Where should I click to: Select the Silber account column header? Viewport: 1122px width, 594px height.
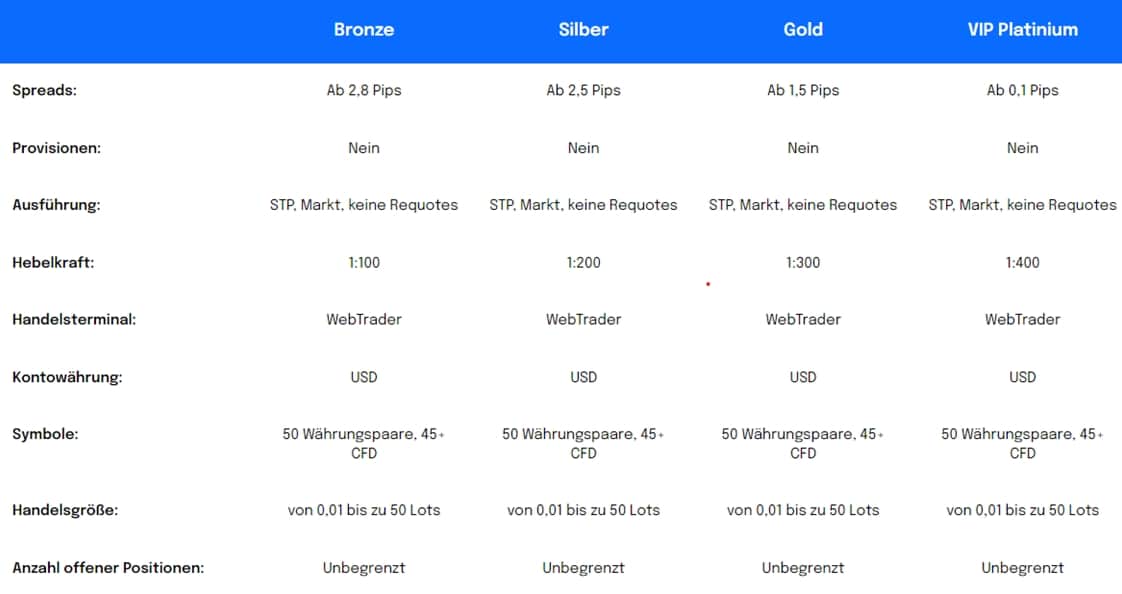(x=583, y=30)
